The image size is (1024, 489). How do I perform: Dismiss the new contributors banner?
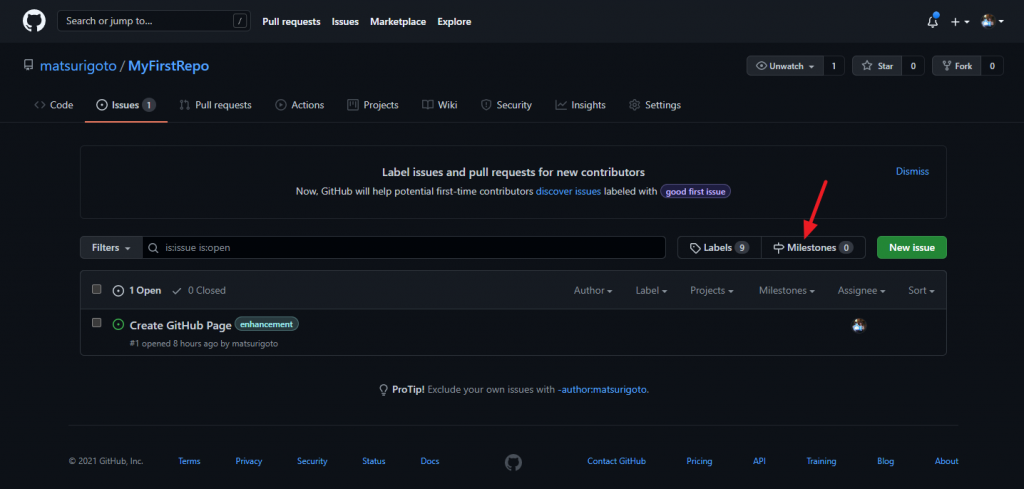(912, 171)
